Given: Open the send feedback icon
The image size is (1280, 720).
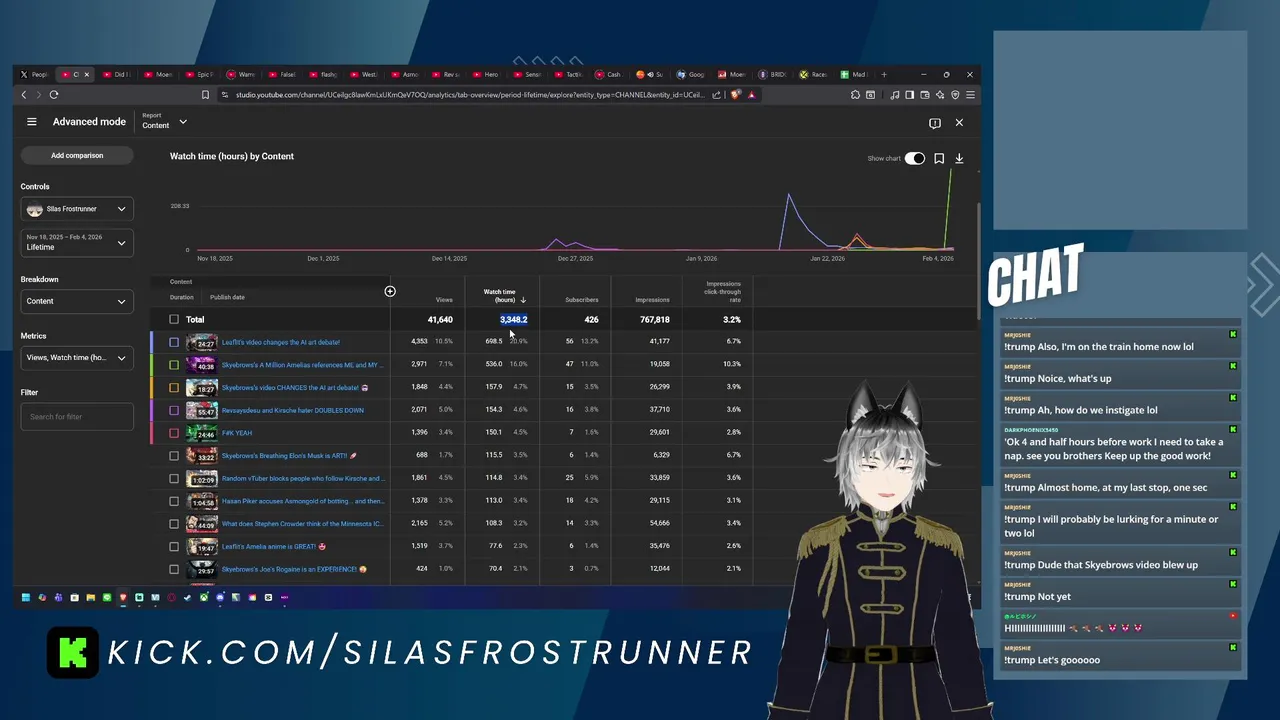Looking at the screenshot, I should pos(935,123).
